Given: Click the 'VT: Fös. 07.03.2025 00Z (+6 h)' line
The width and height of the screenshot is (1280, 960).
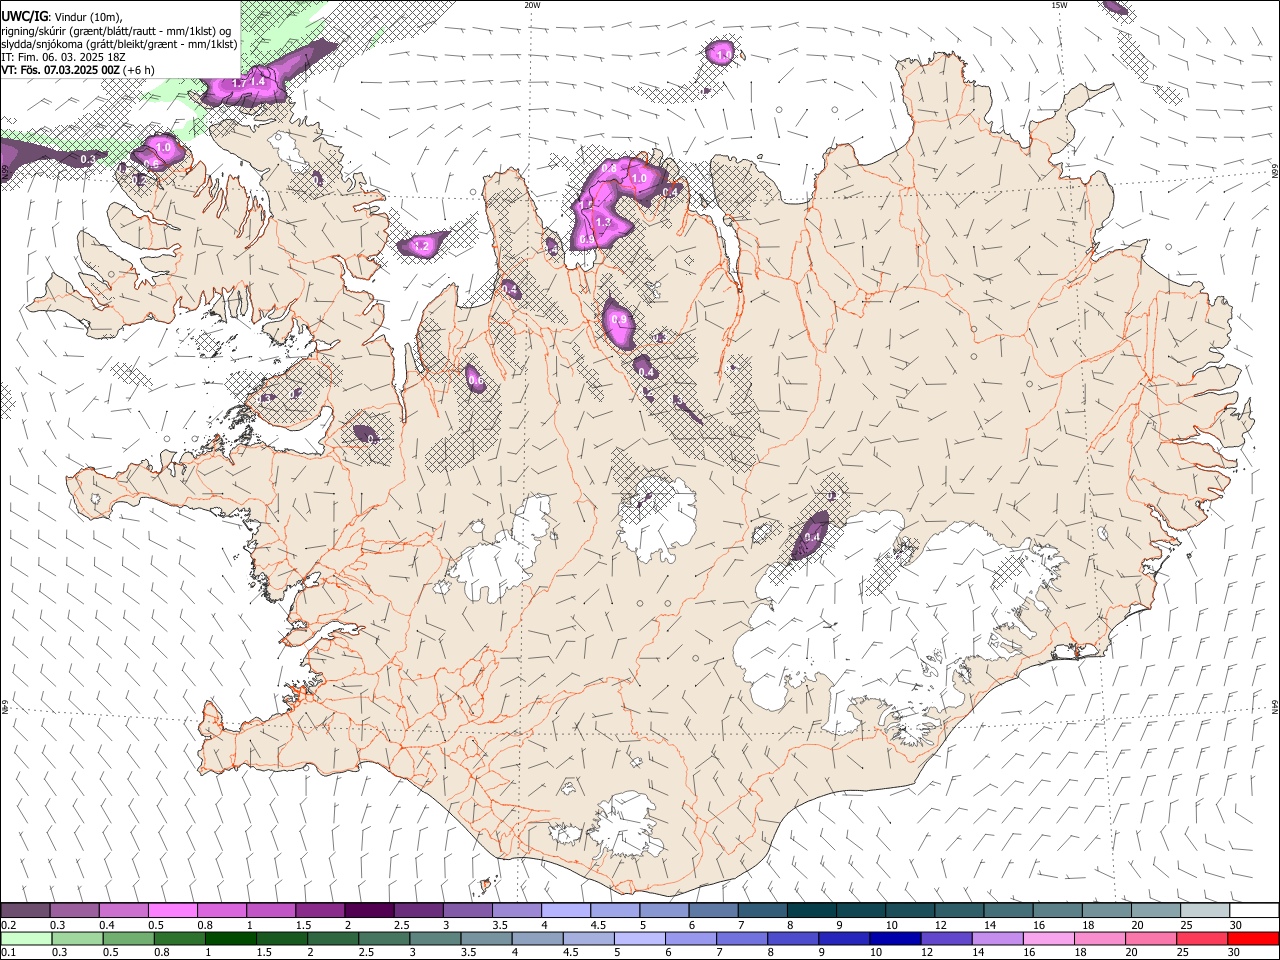Looking at the screenshot, I should (78, 70).
